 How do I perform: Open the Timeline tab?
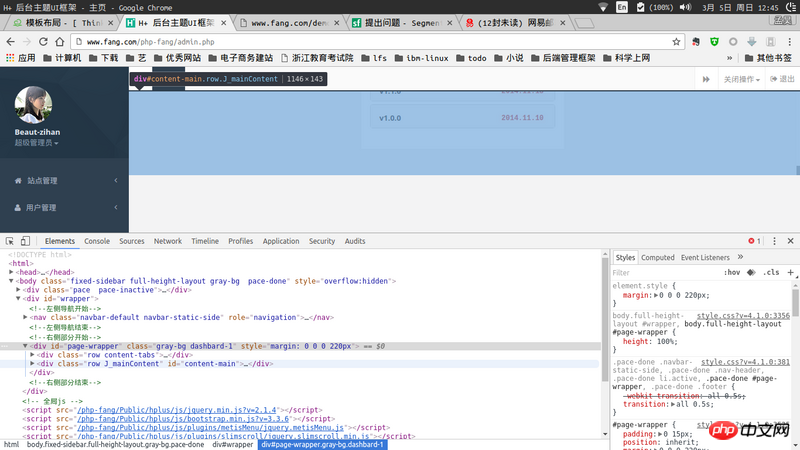tap(205, 241)
